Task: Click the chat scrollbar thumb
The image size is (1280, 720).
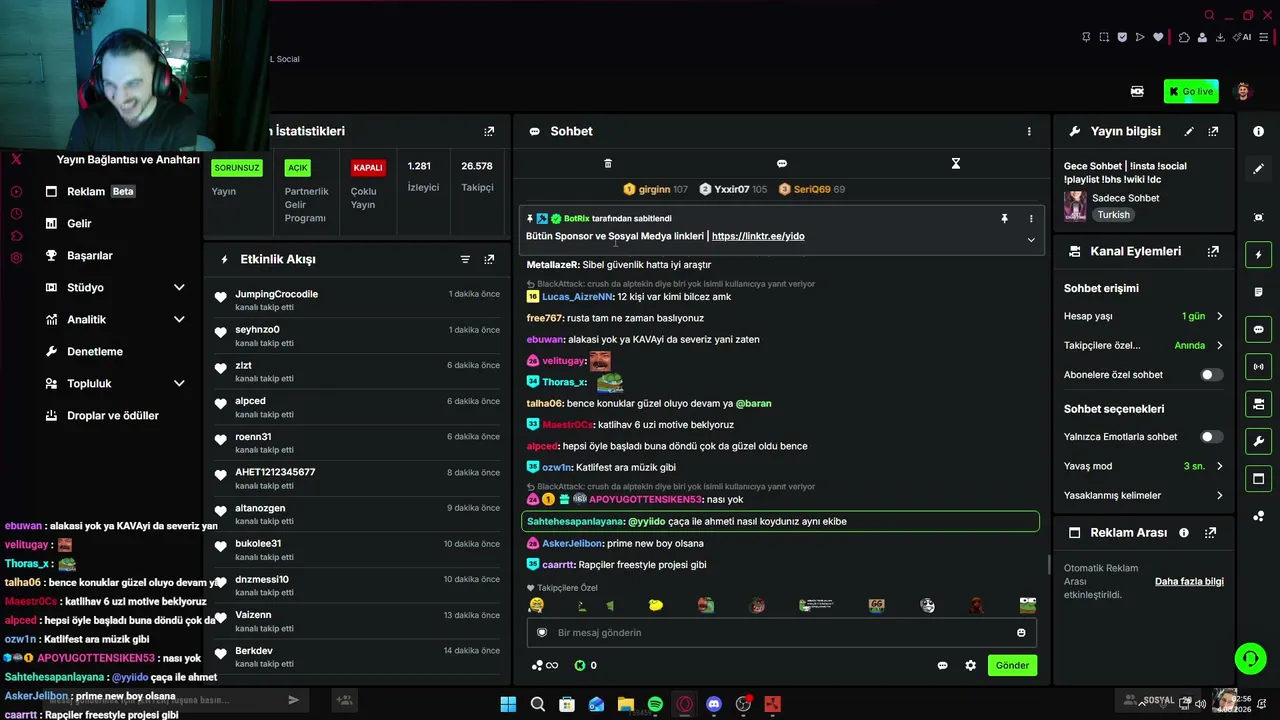Action: point(1048,565)
